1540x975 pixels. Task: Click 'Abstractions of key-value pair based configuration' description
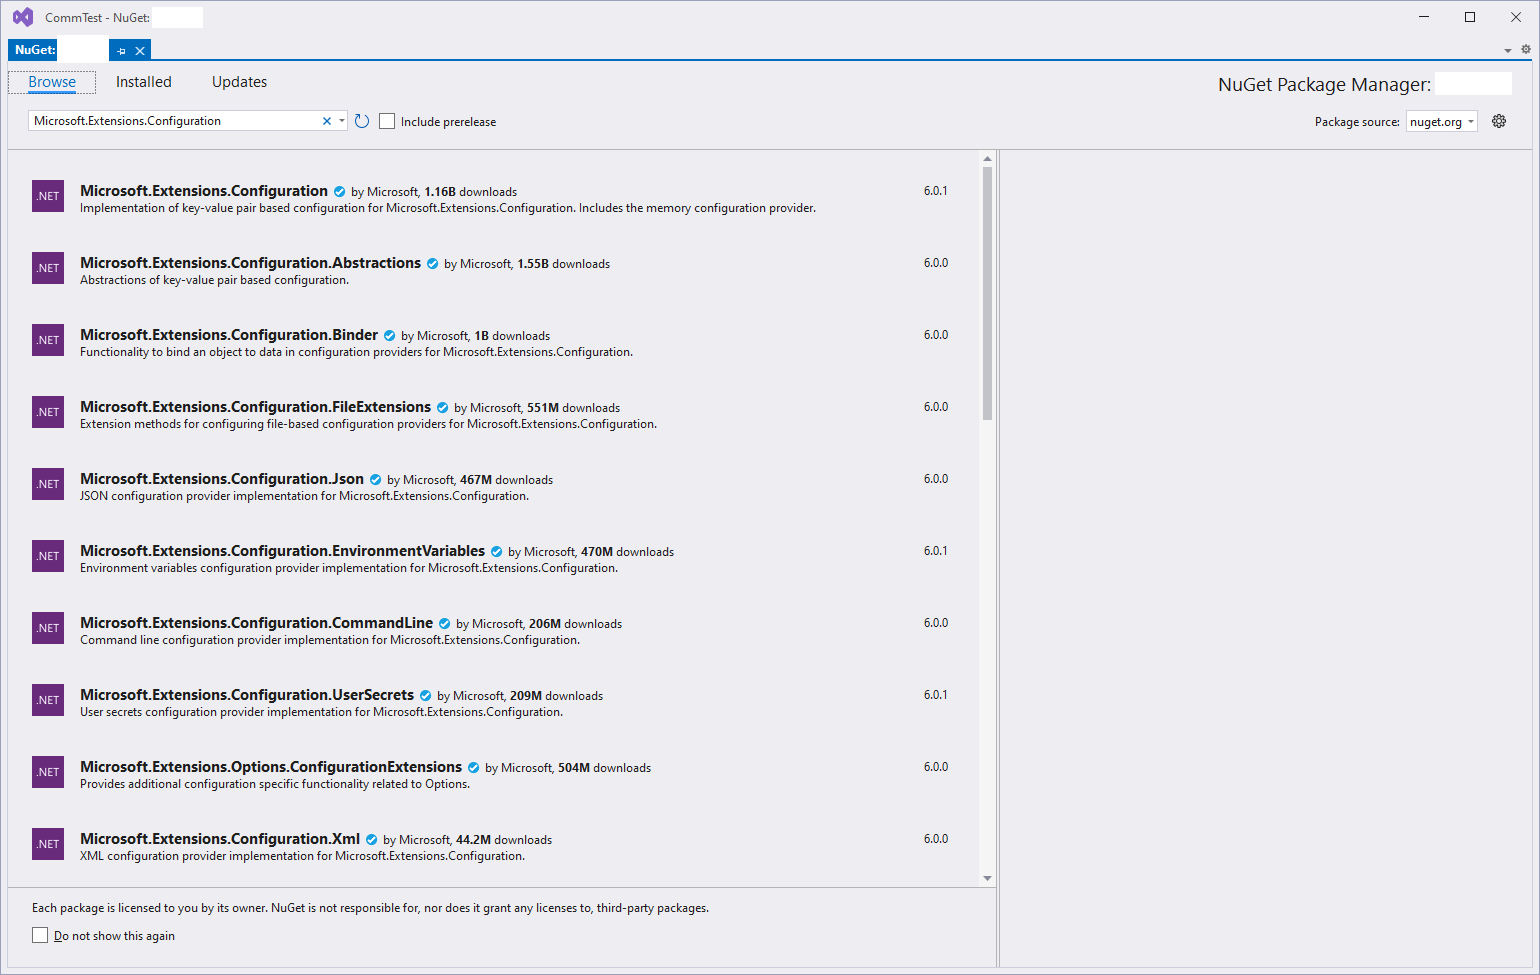click(214, 280)
